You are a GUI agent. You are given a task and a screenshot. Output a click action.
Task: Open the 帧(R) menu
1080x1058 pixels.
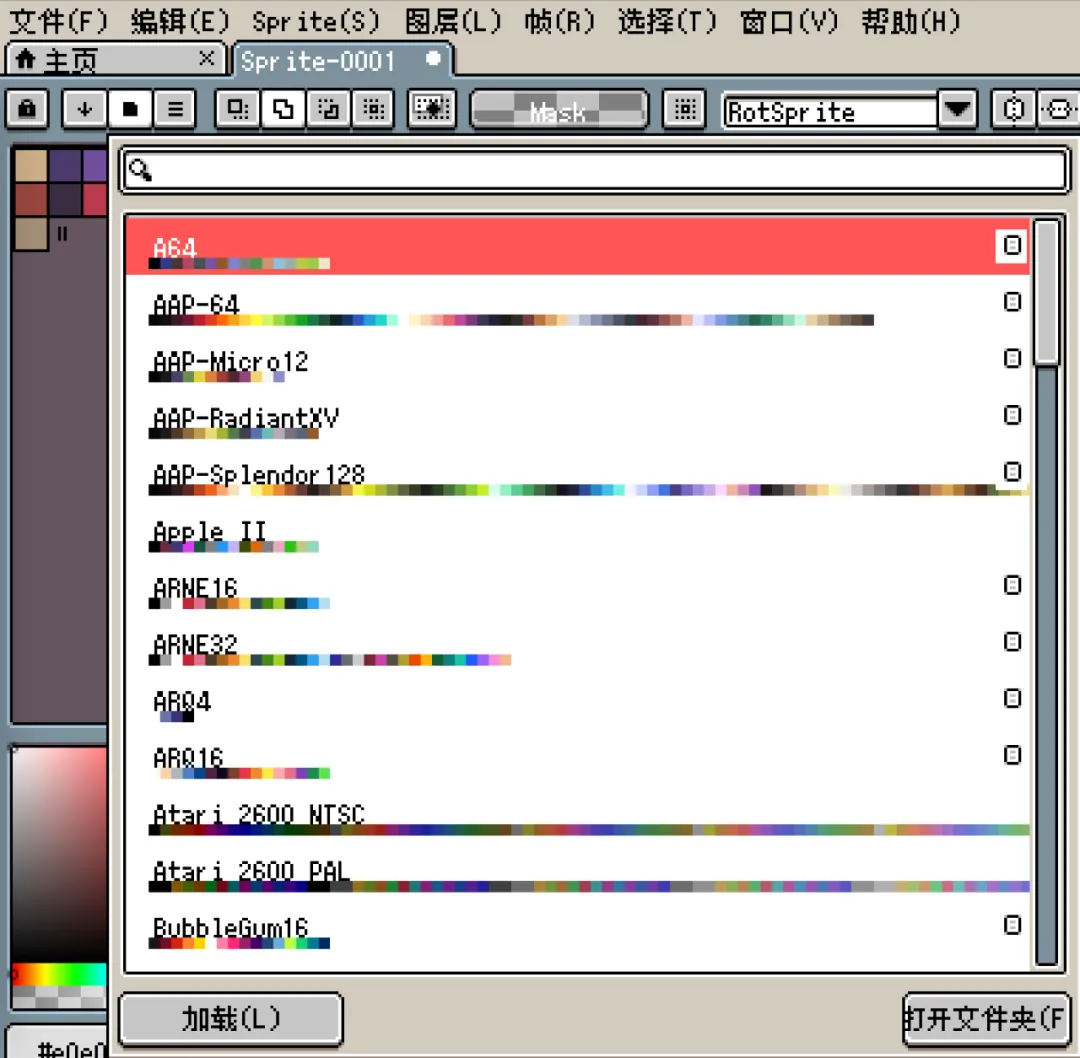click(x=559, y=21)
